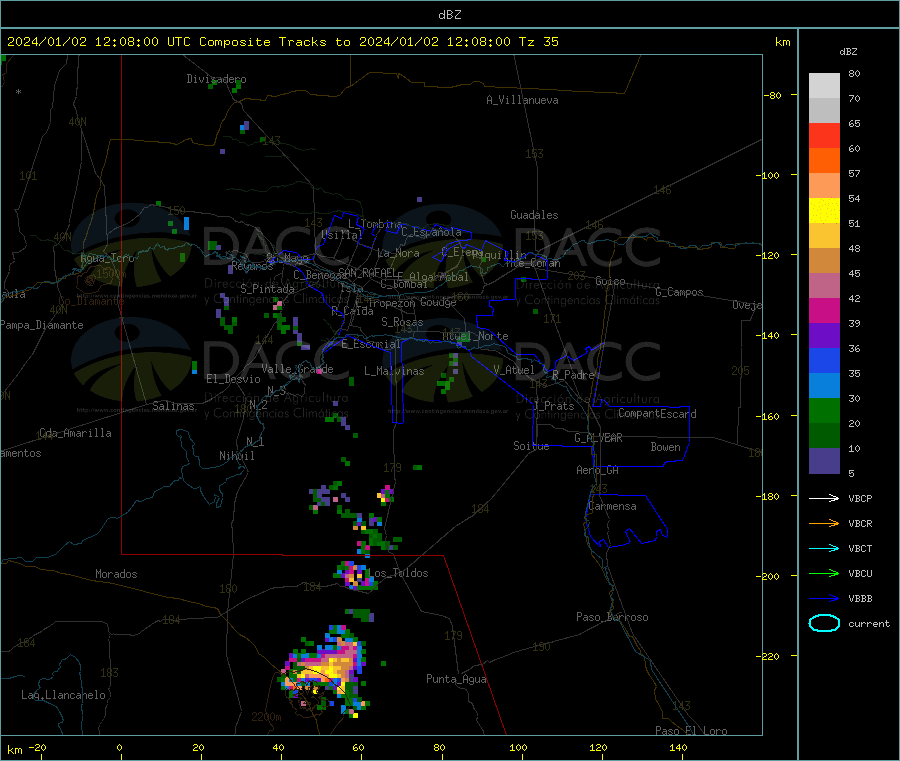This screenshot has height=761, width=900.
Task: Click the SAN_RAFAEL city label
Action: coord(367,273)
